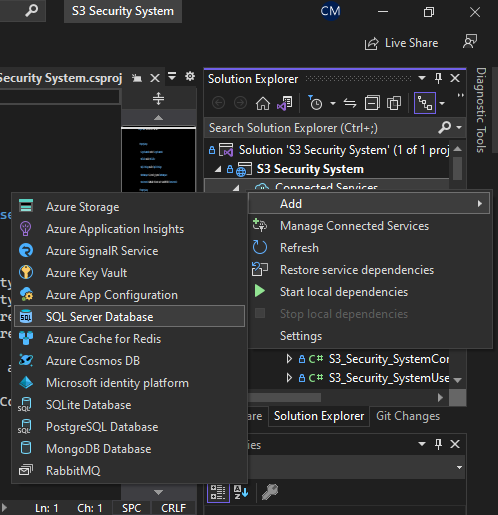Click the Show All Files icon
This screenshot has width=498, height=515.
(x=394, y=103)
